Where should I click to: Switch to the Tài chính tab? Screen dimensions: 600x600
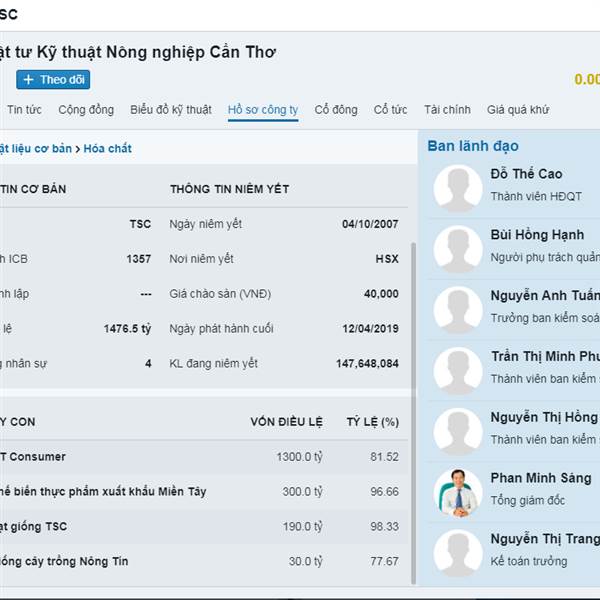[447, 110]
